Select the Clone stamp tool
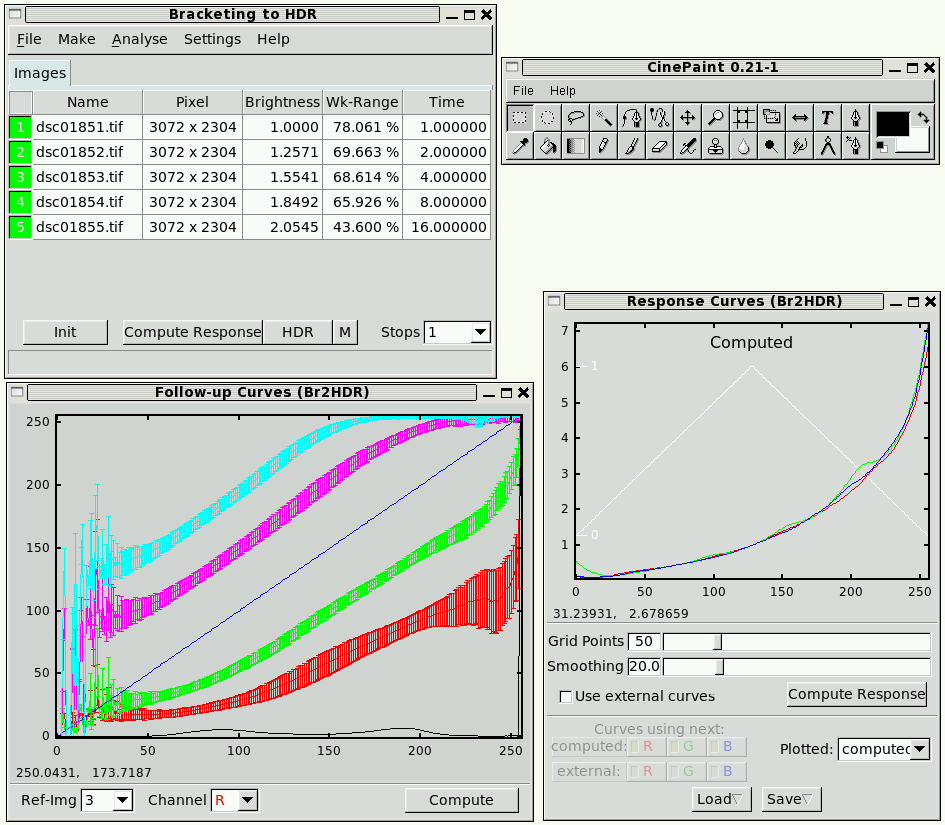 [716, 146]
